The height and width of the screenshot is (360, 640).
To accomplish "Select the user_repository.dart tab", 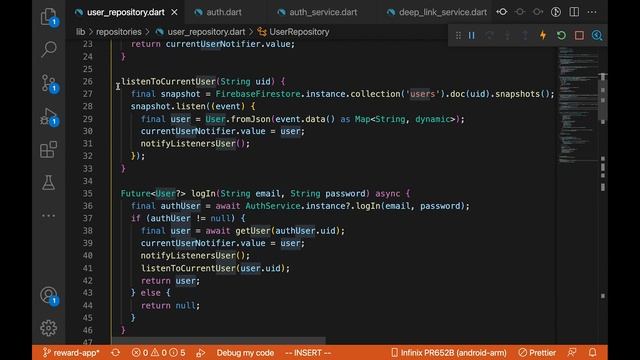I will (x=126, y=12).
